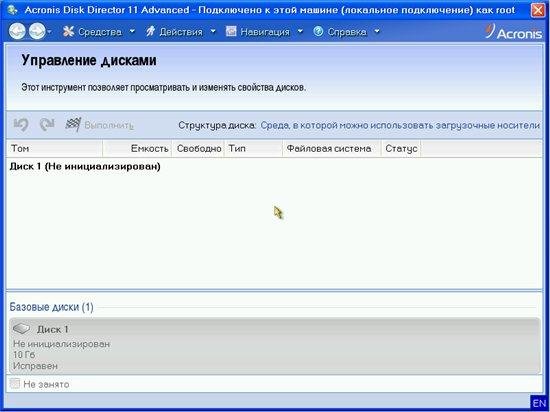This screenshot has height=412, width=550.
Task: Click the redo arrow icon
Action: tap(47, 124)
